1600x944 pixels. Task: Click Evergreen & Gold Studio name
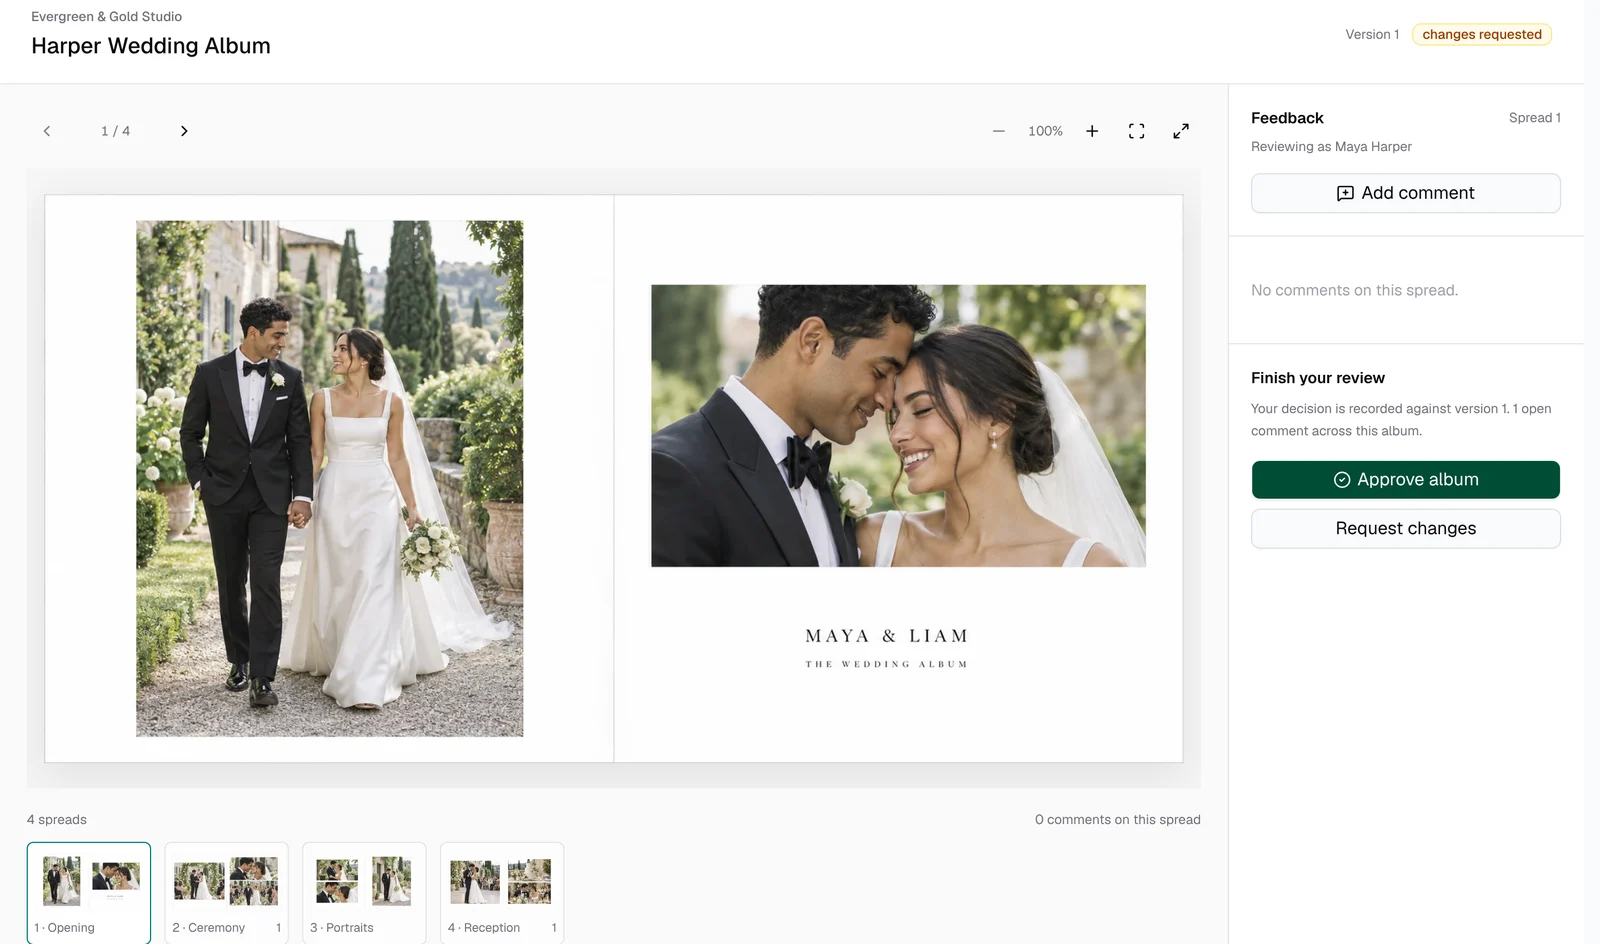tap(106, 16)
